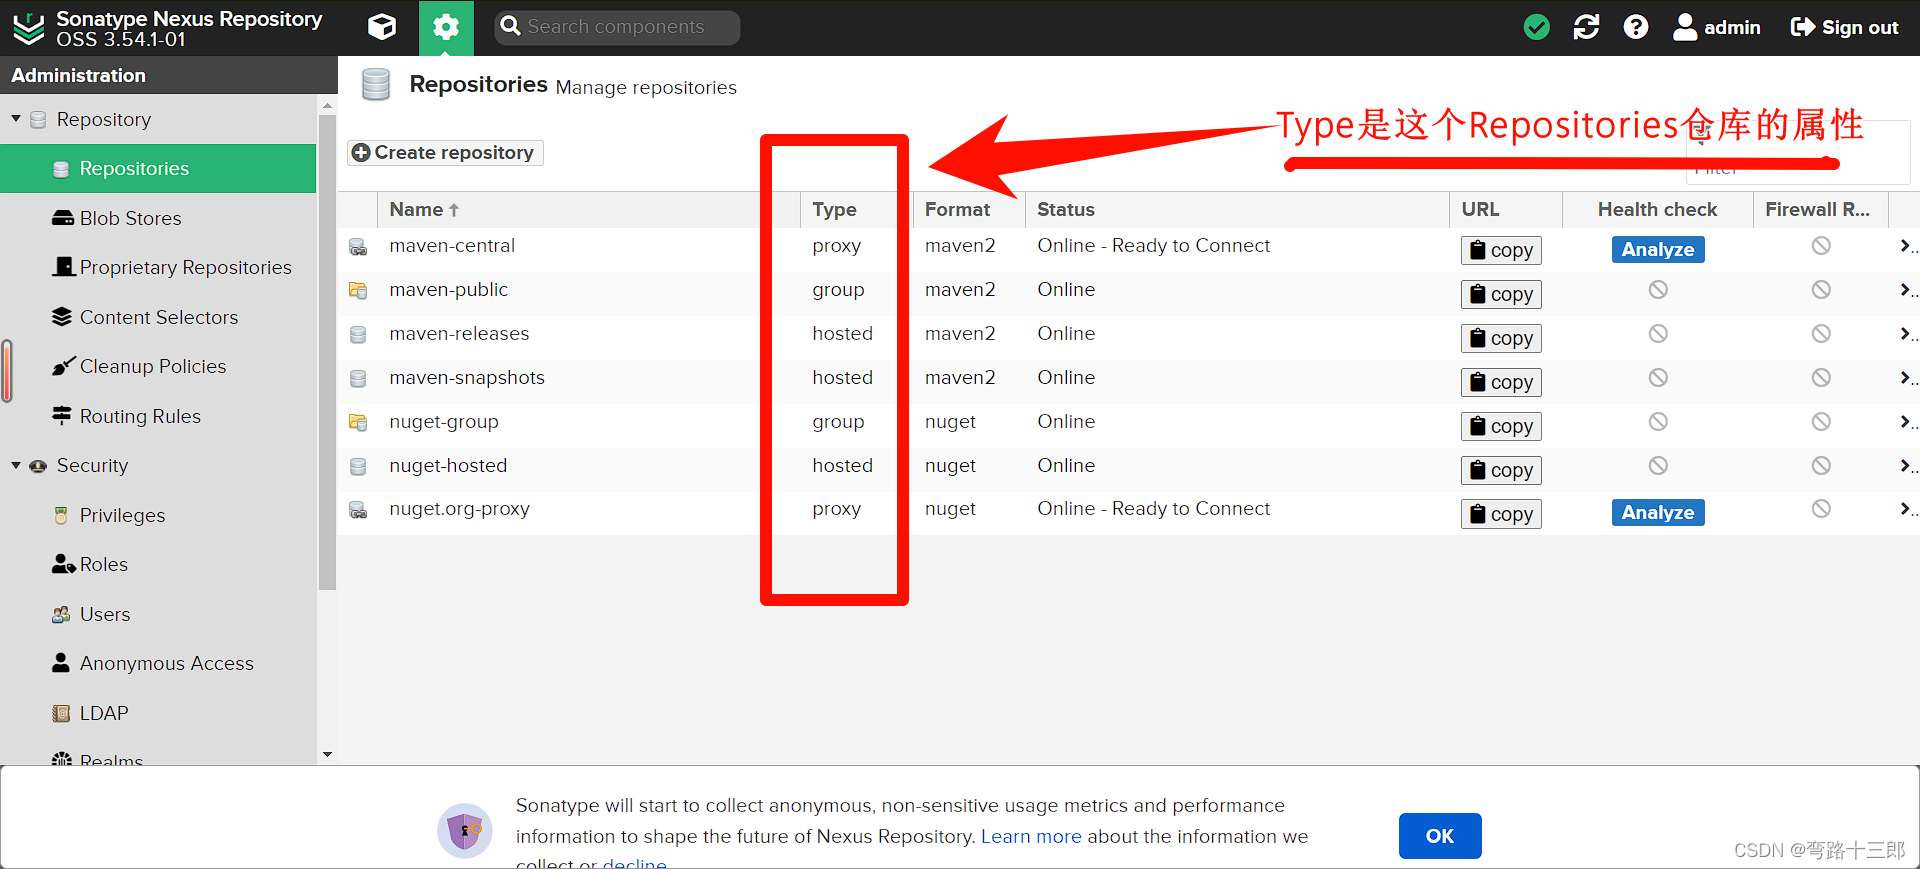Expand nuget-group row chevron
The image size is (1920, 869).
tap(1905, 422)
